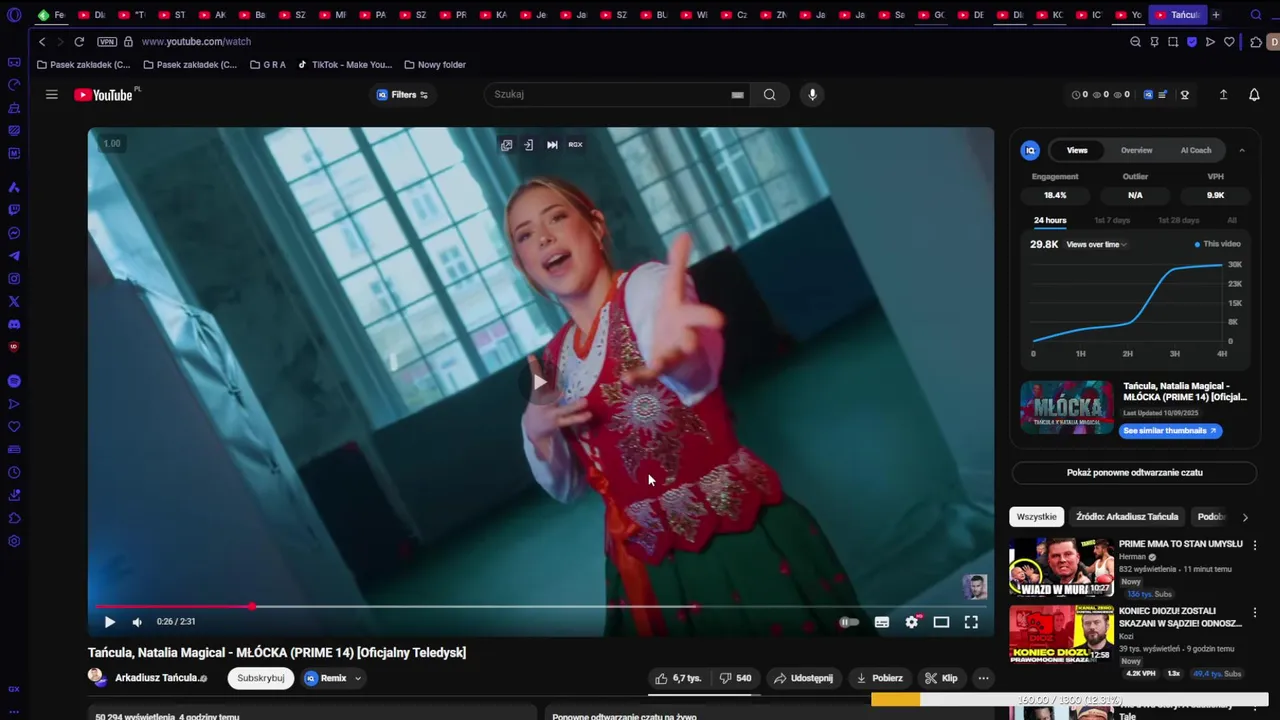Open the YouTube guide hamburger menu
The width and height of the screenshot is (1280, 720).
point(51,95)
